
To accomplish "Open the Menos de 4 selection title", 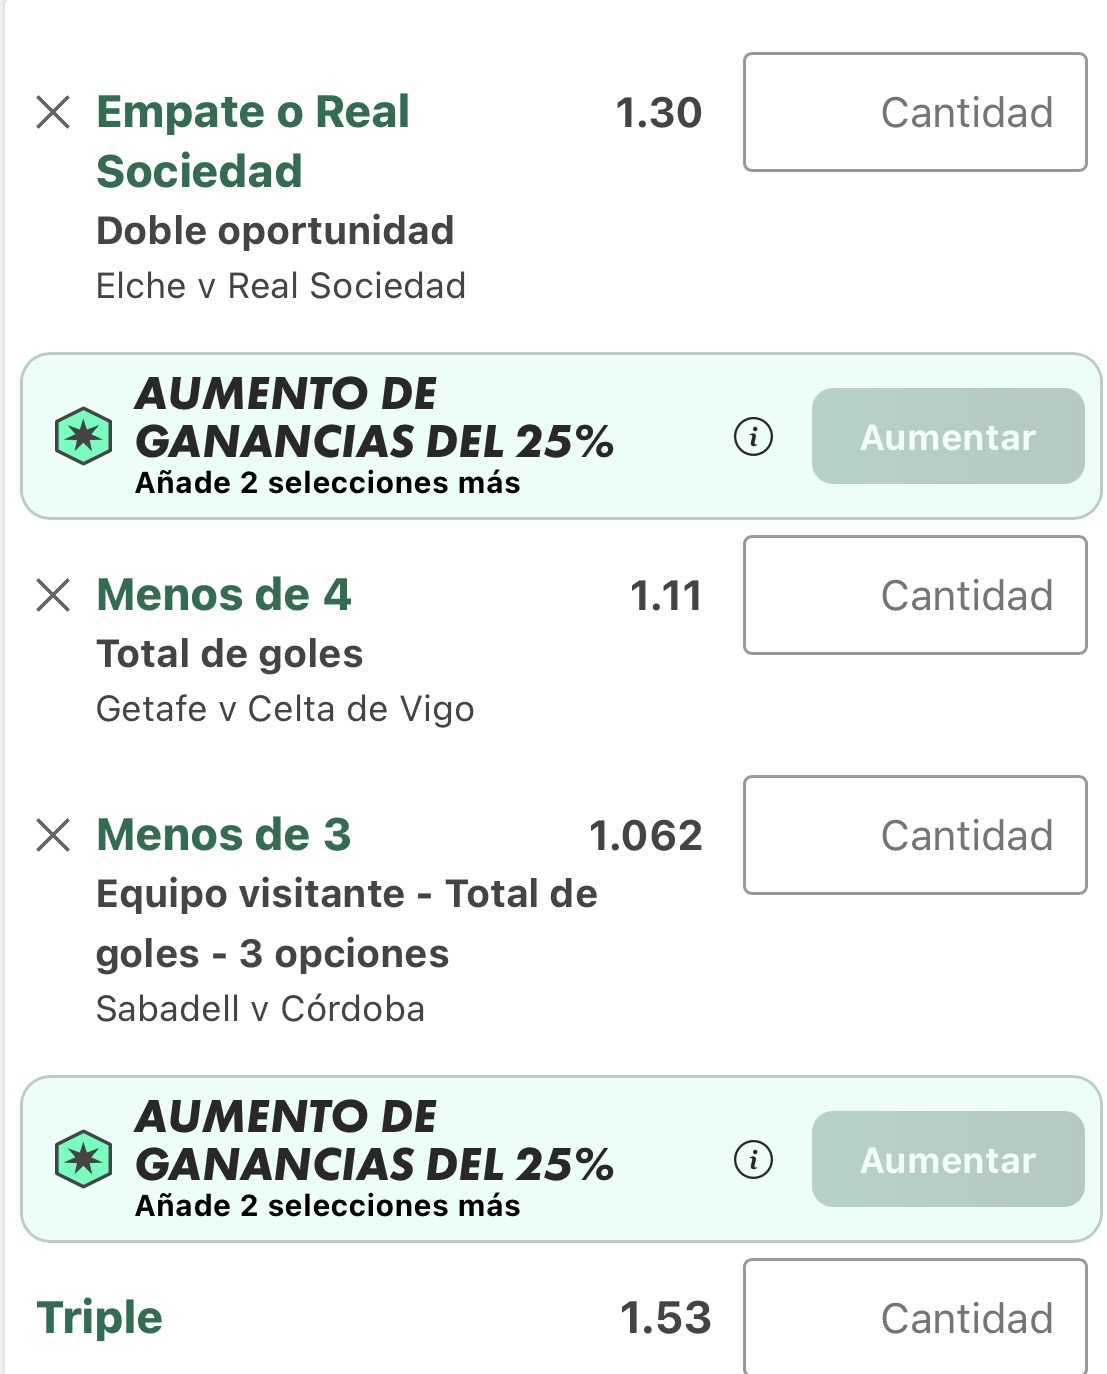I will [x=224, y=595].
